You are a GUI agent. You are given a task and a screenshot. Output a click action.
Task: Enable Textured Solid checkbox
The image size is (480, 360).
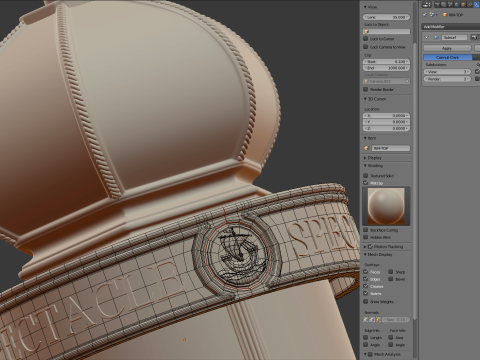pos(366,175)
